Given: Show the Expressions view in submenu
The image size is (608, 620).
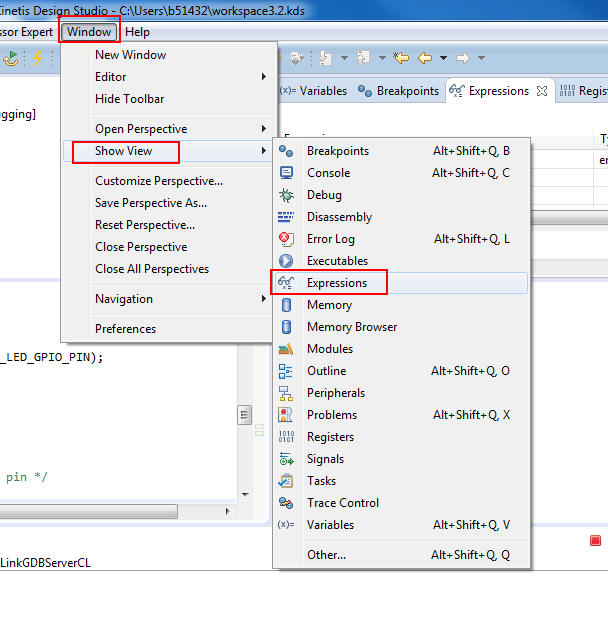Looking at the screenshot, I should click(401, 283).
